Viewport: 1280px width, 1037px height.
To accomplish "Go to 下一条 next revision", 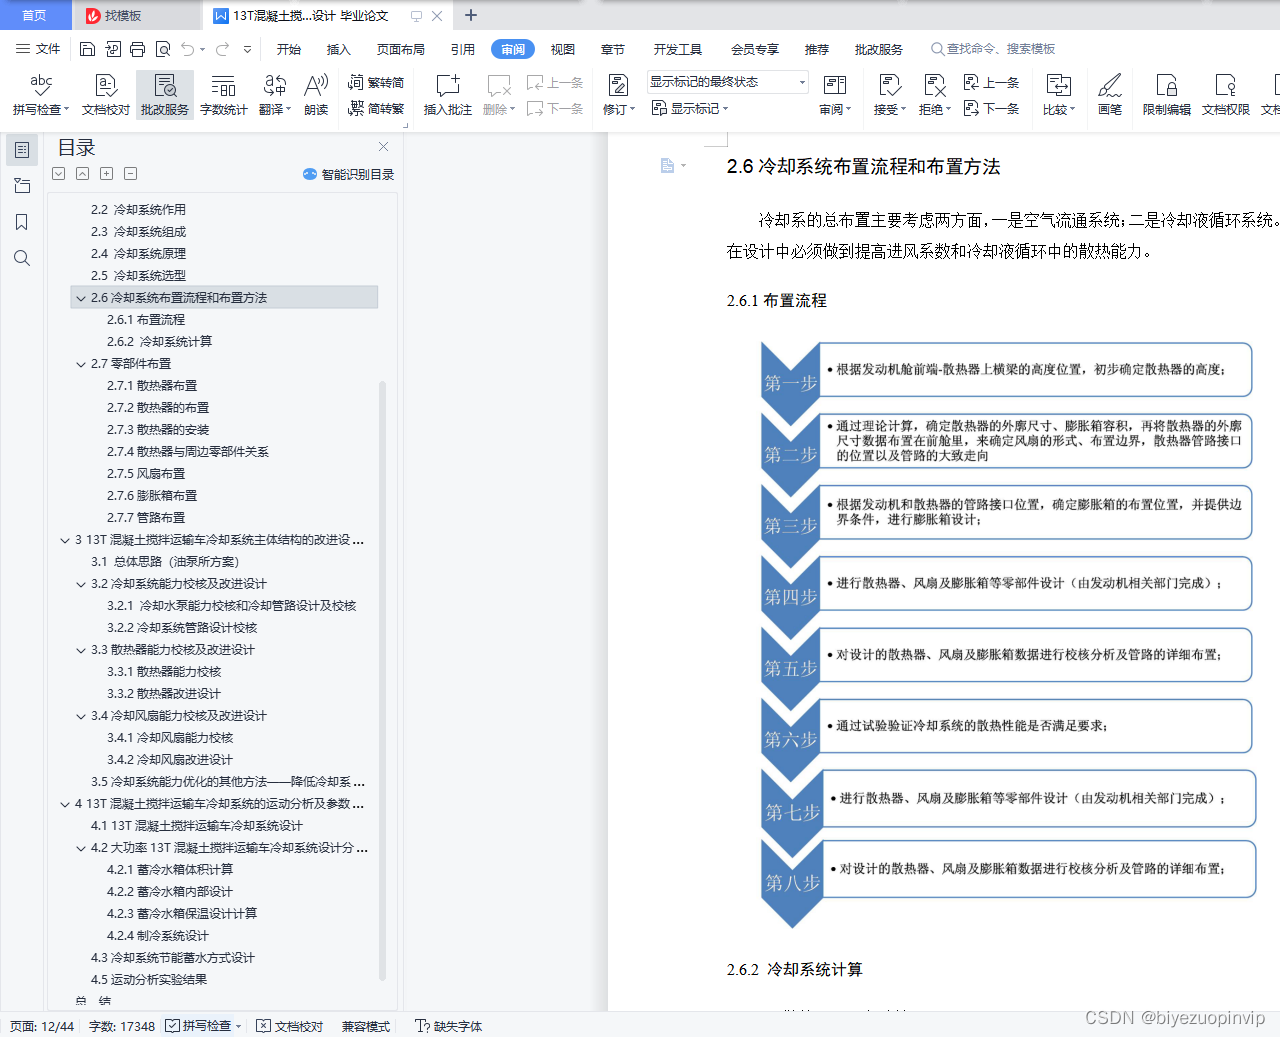I will point(991,109).
